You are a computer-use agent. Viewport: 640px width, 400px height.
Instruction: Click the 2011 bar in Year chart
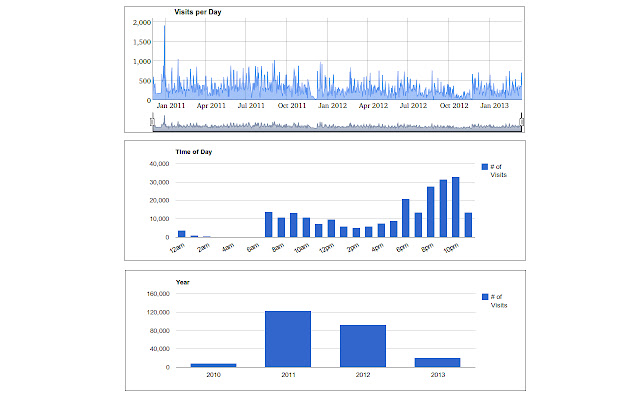(288, 339)
